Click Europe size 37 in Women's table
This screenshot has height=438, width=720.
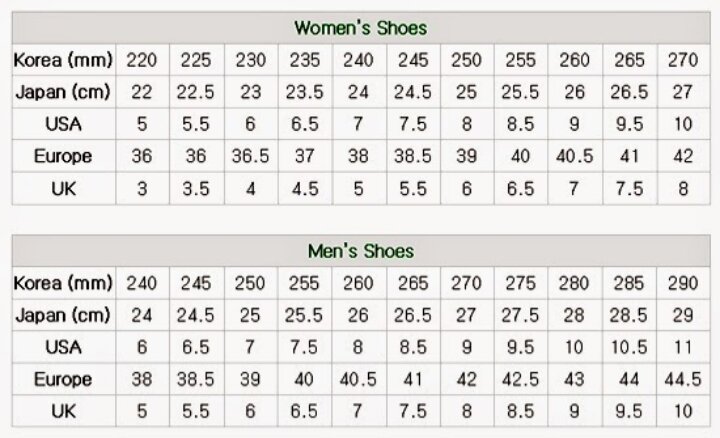(304, 155)
